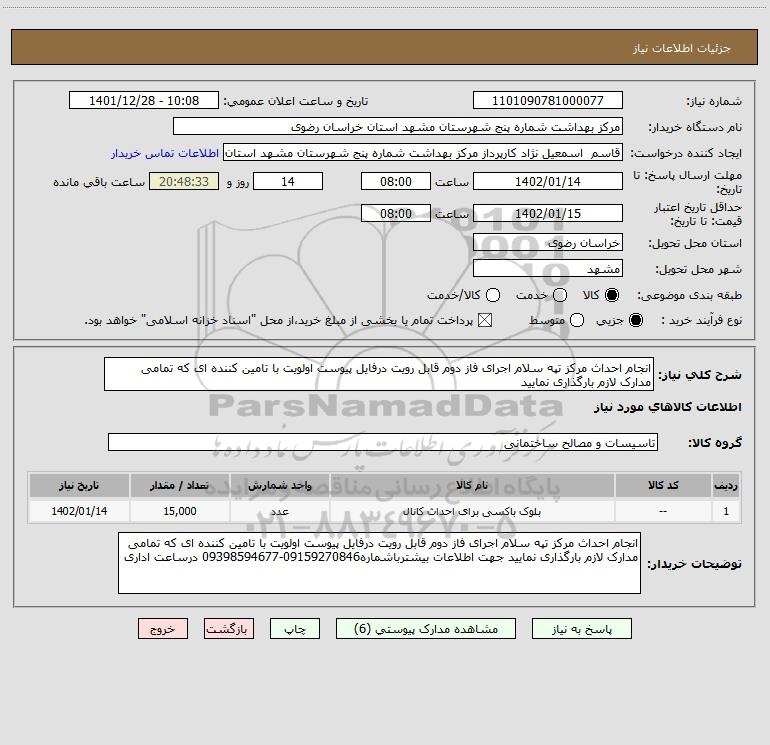Click the price validity time 08:00 field

(x=396, y=213)
